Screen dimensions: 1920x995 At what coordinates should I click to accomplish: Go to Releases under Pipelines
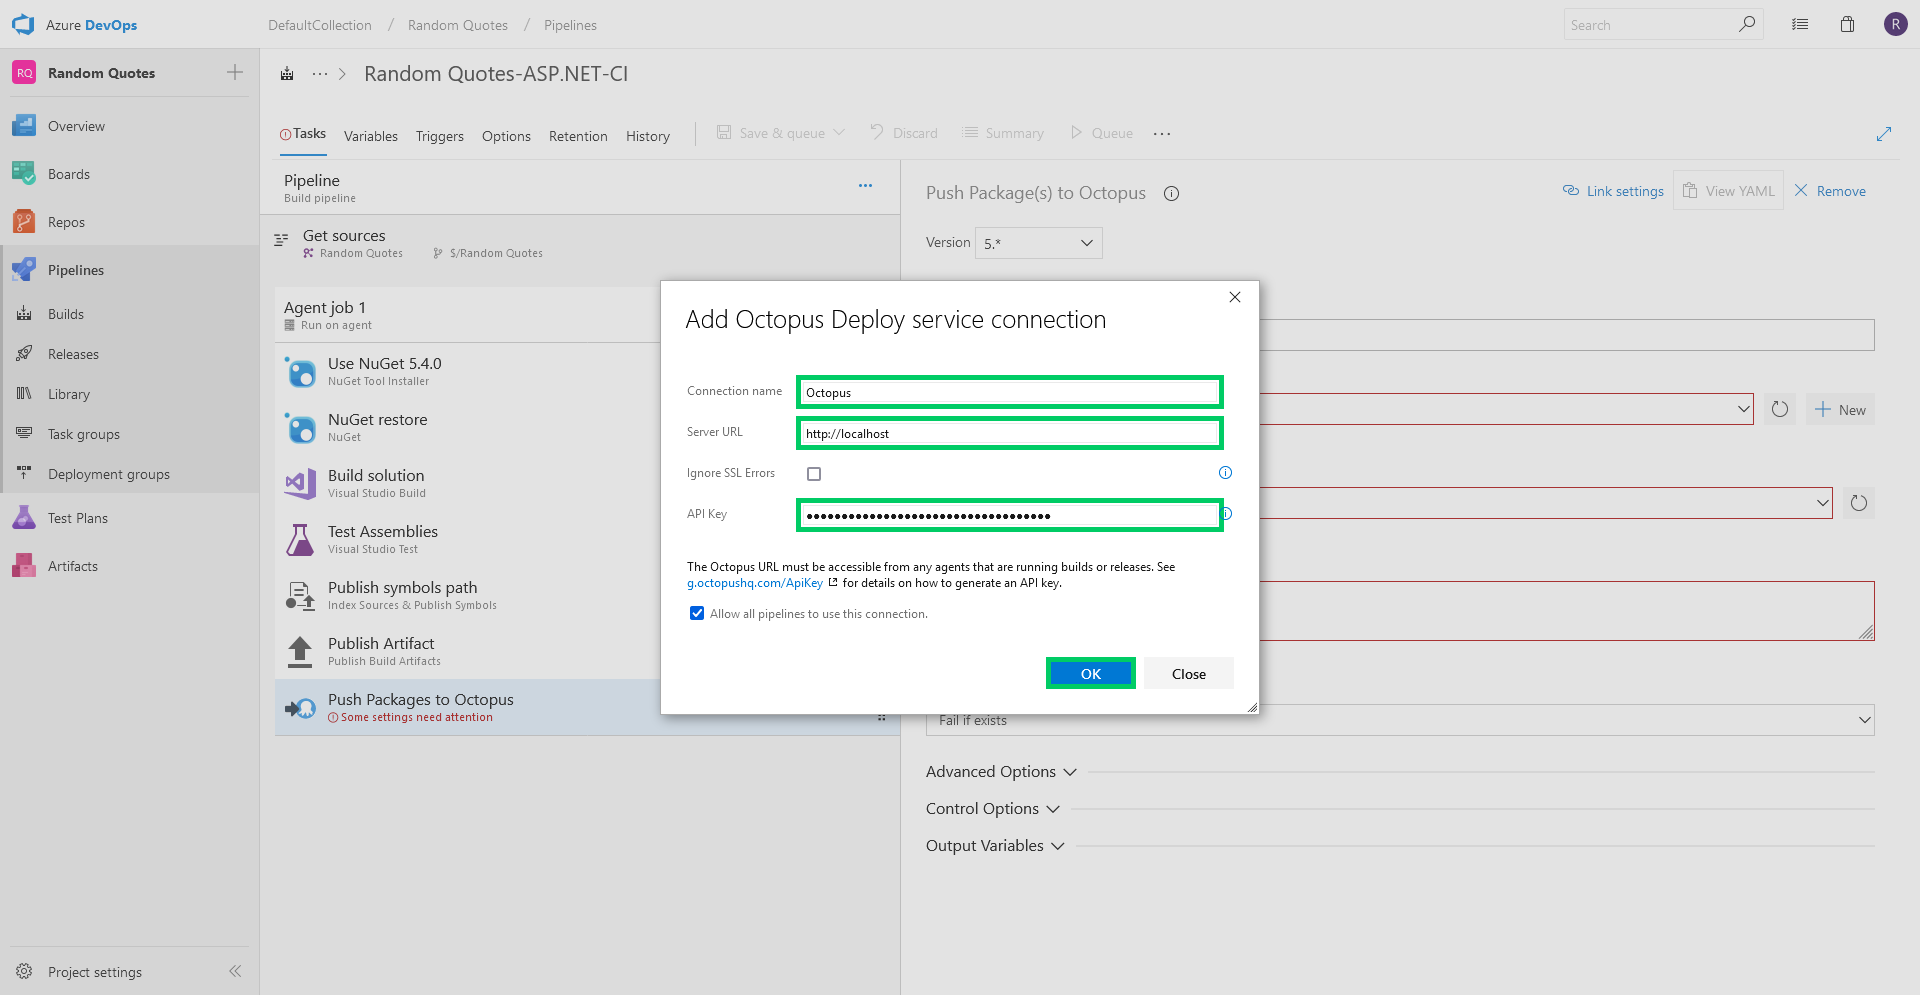73,354
